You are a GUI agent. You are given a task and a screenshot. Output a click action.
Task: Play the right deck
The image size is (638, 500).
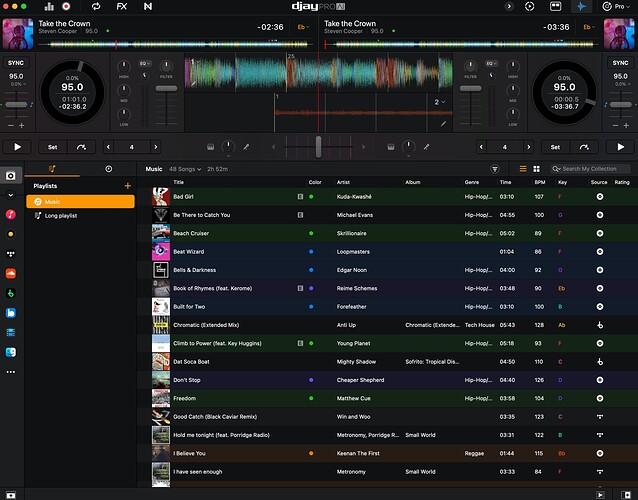[x=621, y=147]
